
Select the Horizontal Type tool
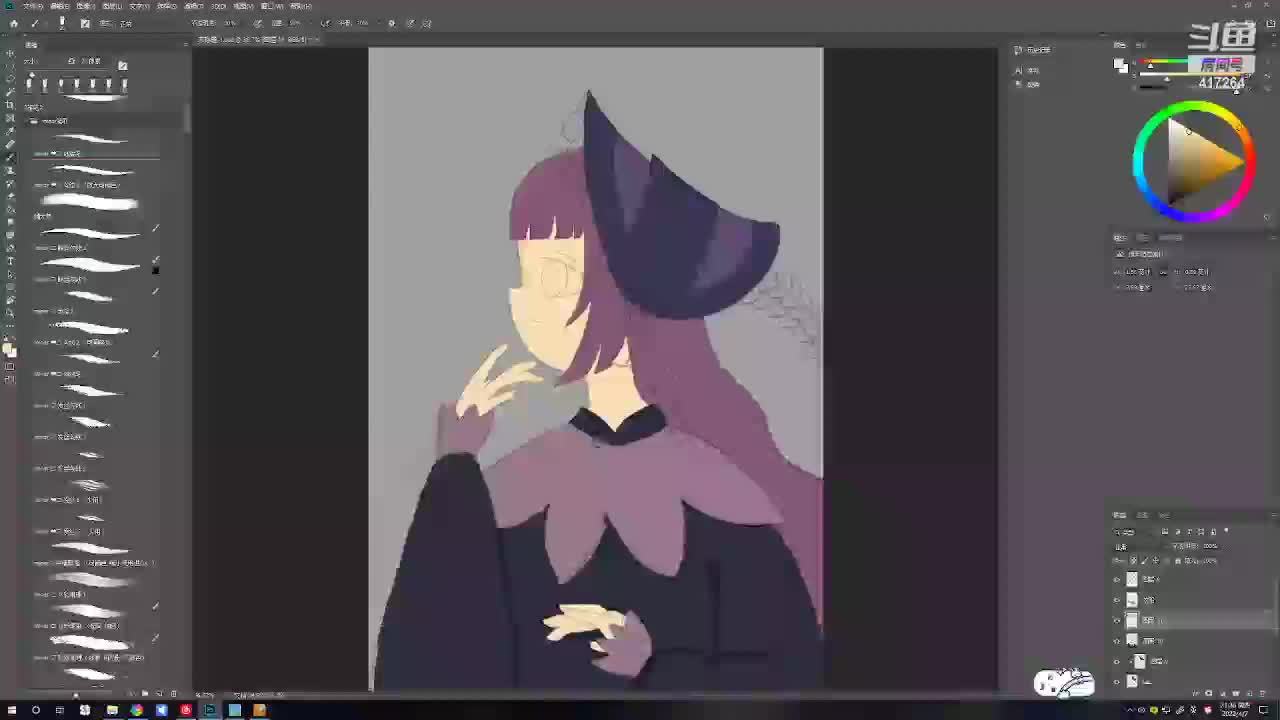[10, 261]
